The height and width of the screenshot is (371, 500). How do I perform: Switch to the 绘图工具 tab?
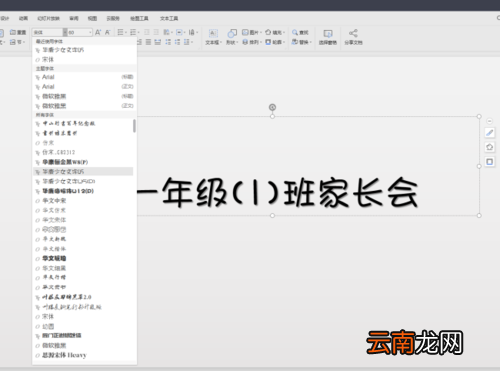tap(139, 18)
